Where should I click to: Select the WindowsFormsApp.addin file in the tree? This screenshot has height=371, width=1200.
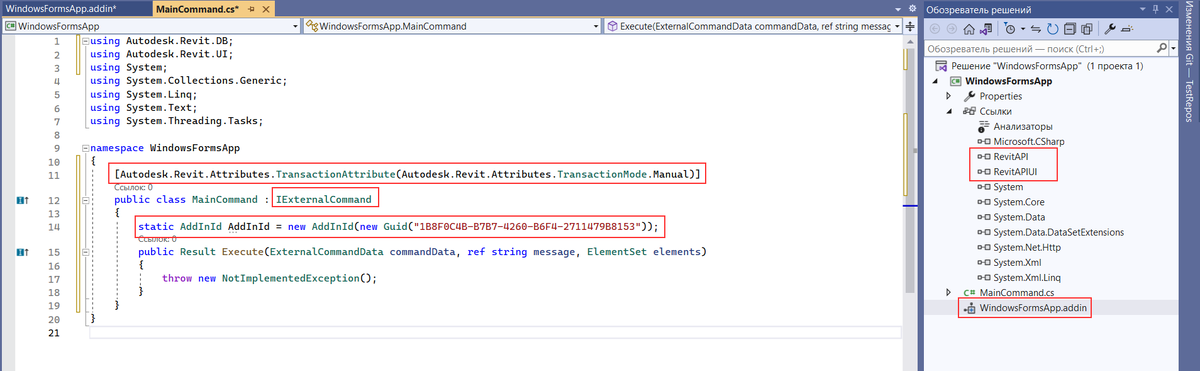coord(1034,308)
